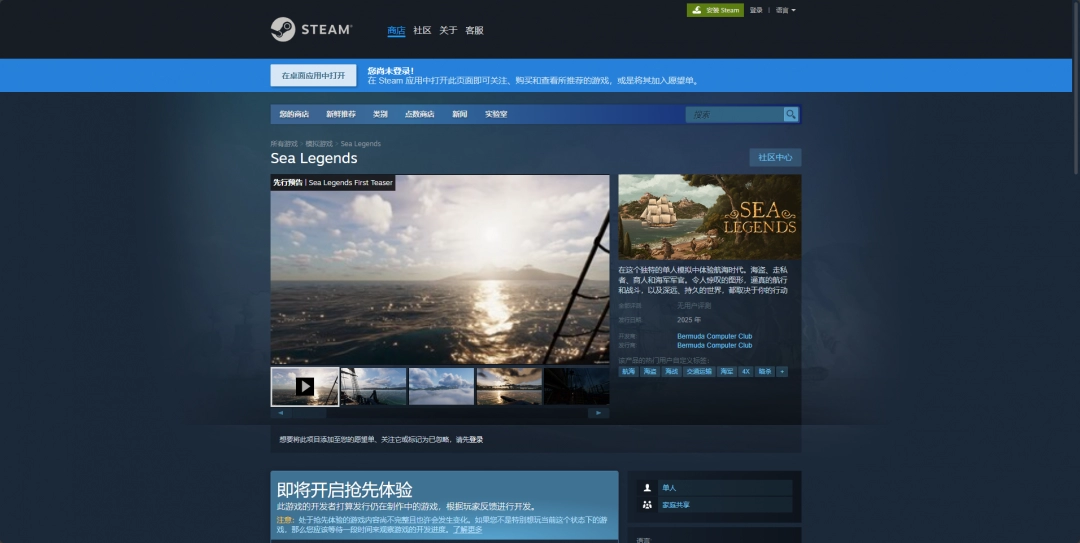Click the 在桌面应用中打开 button
This screenshot has width=1080, height=543.
(x=313, y=76)
